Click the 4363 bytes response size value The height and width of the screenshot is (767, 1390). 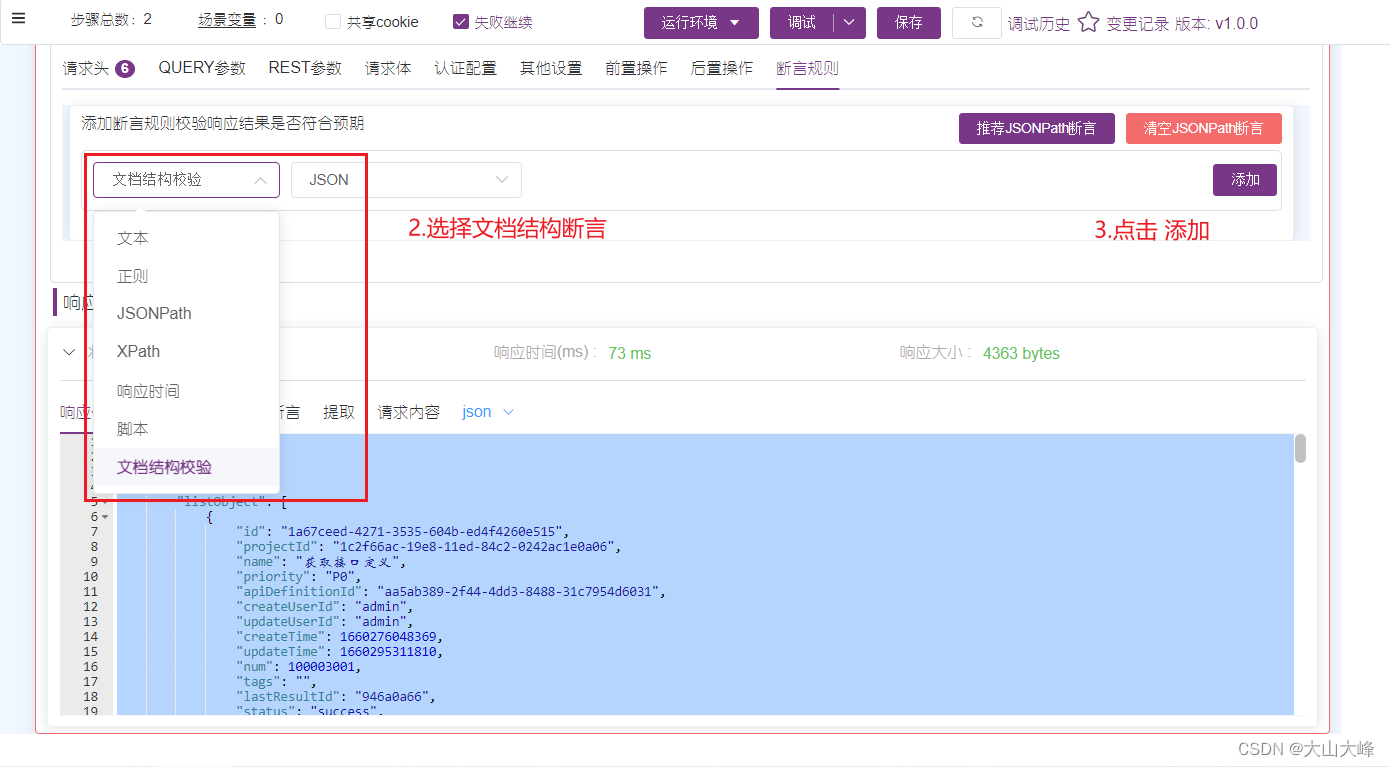tap(1021, 353)
